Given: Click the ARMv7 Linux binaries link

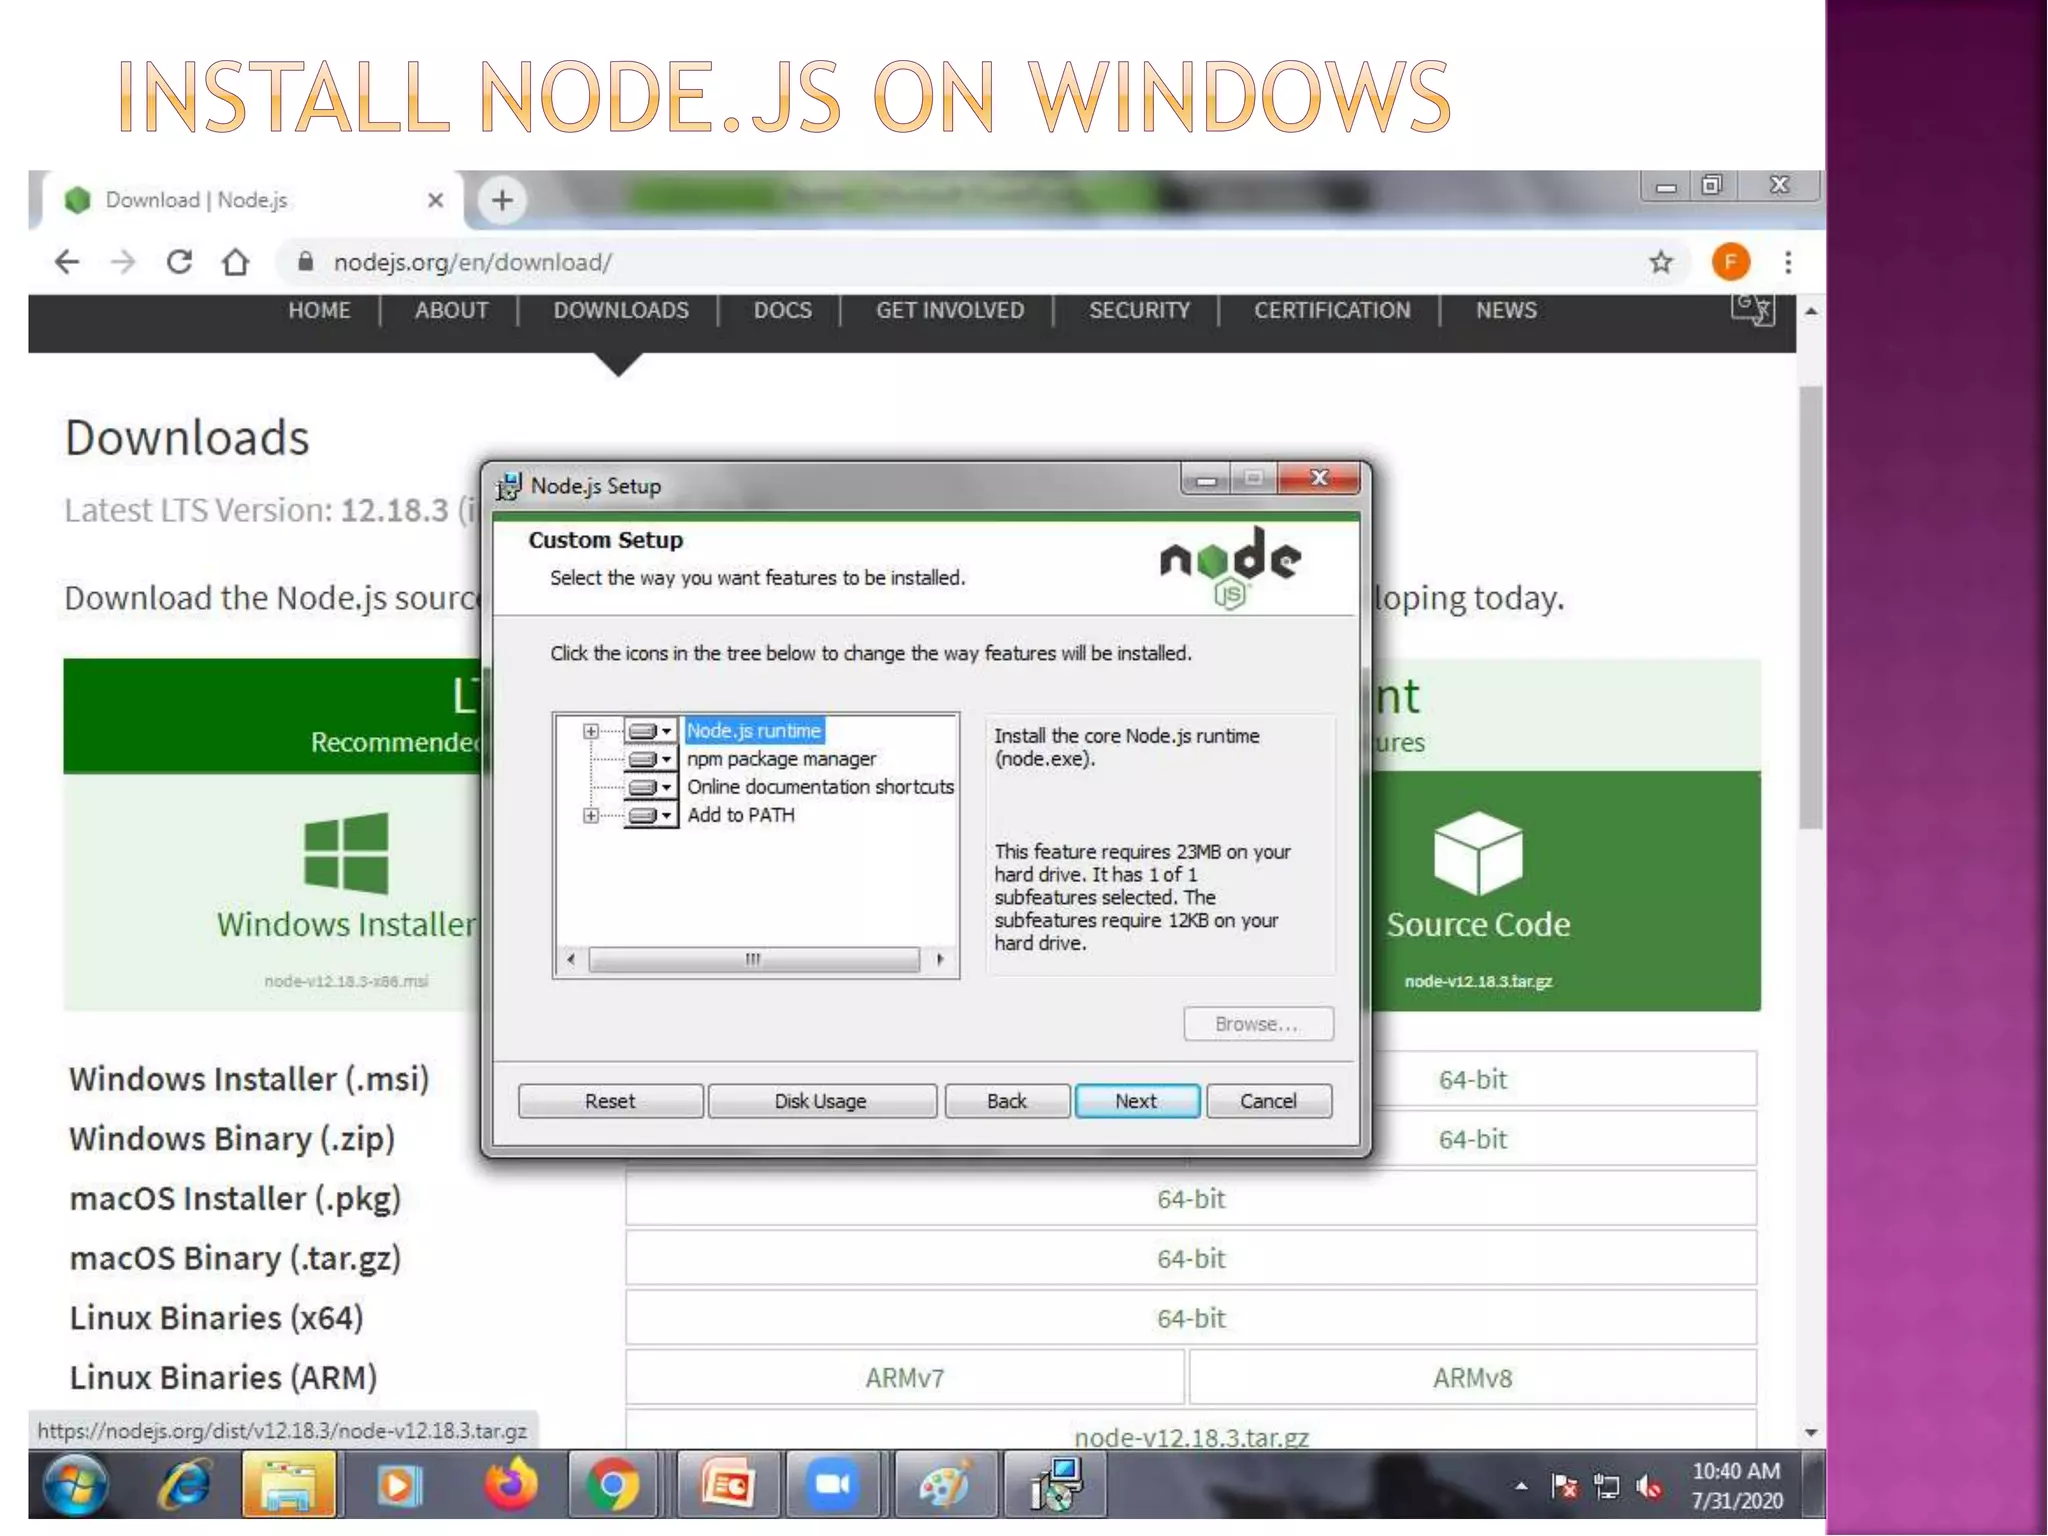Looking at the screenshot, I should pos(904,1378).
